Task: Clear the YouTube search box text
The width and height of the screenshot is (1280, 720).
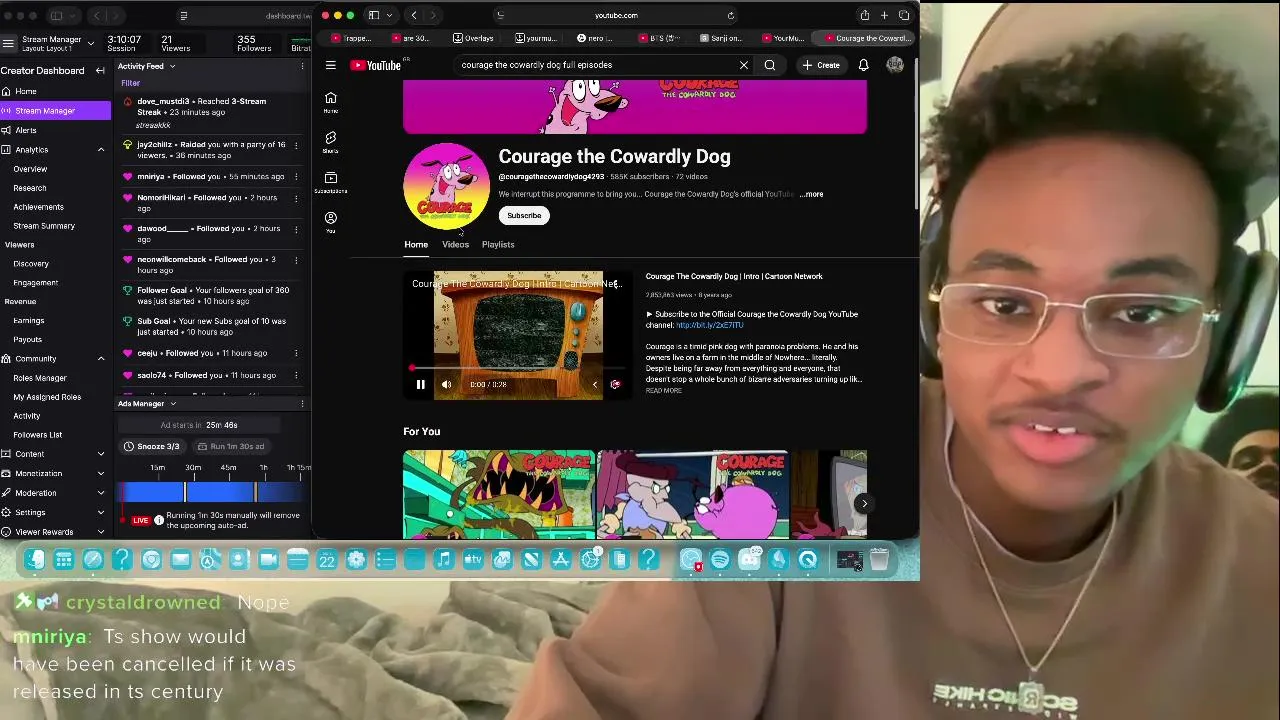Action: tap(744, 65)
